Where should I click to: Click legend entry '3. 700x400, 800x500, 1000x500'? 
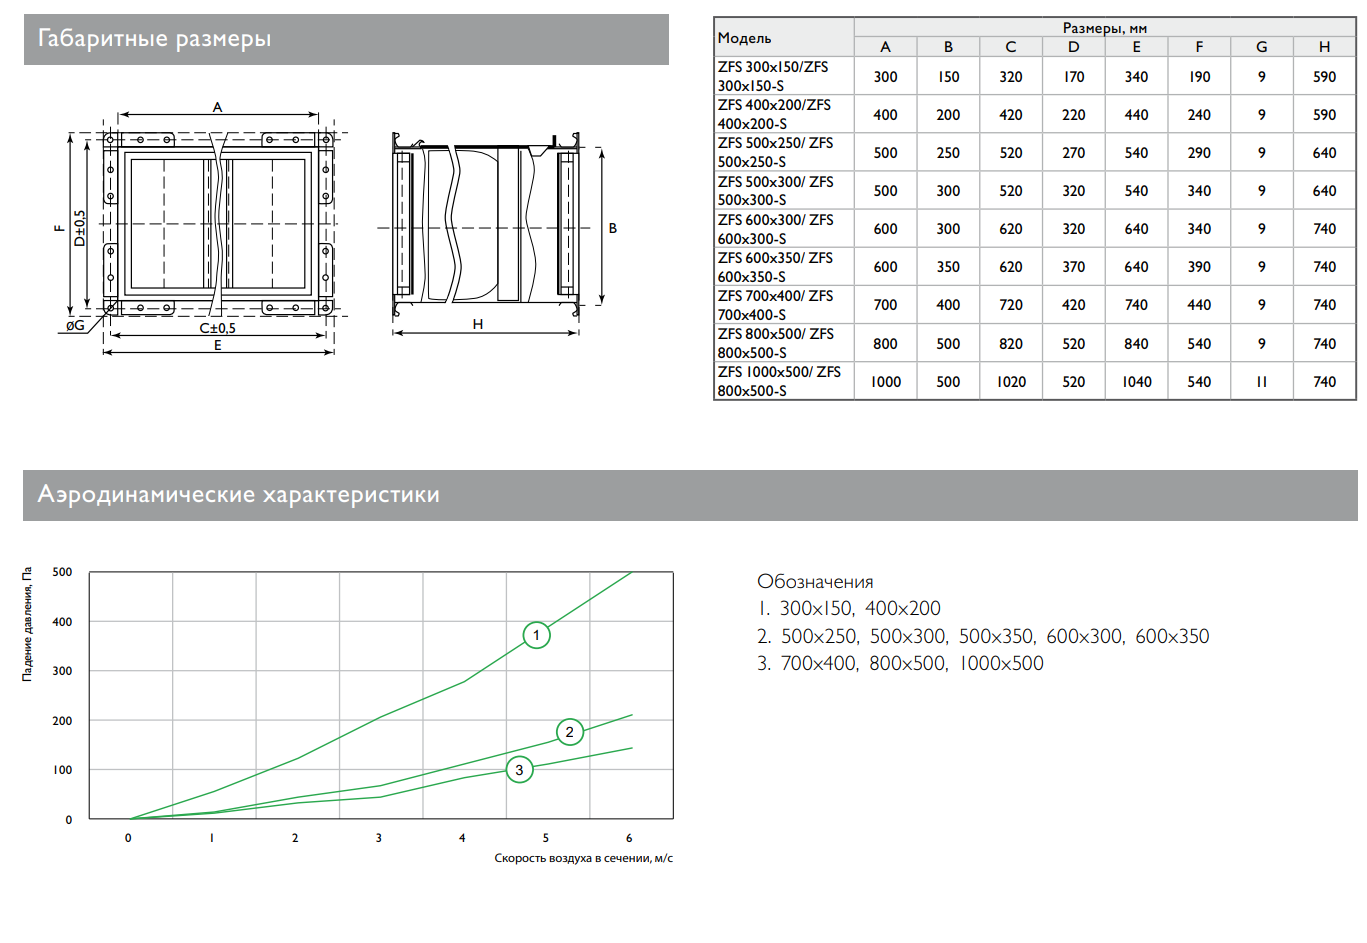click(900, 663)
